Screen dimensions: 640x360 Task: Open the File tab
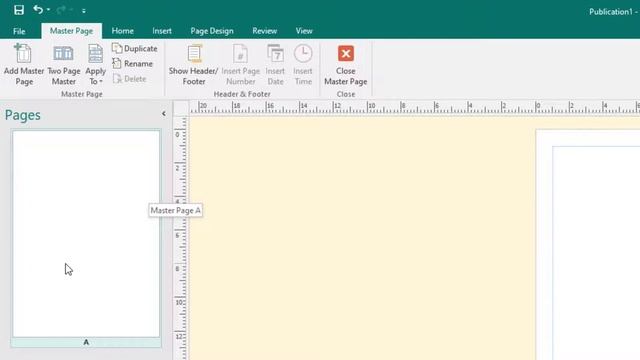point(19,31)
